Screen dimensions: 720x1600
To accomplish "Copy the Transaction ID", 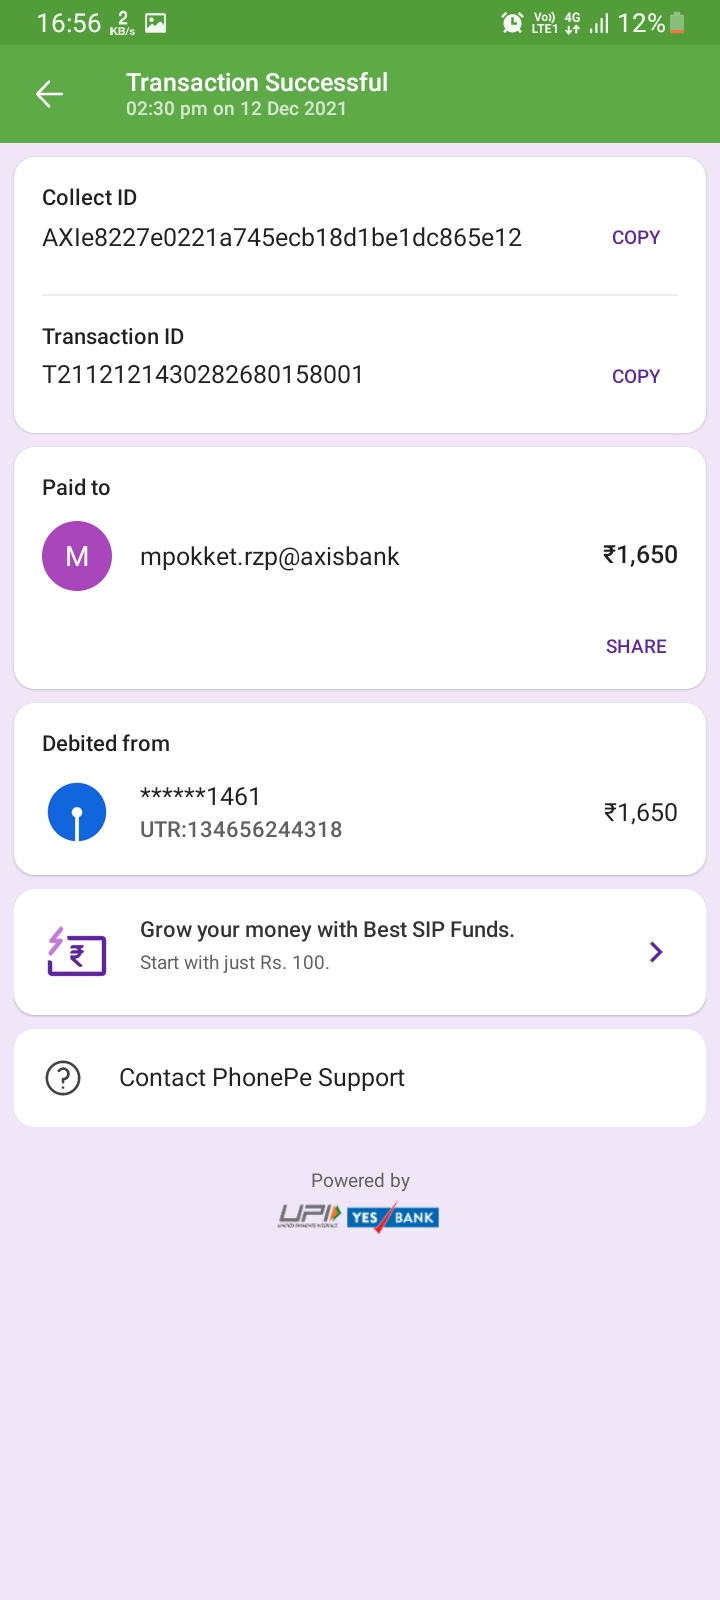I will (x=636, y=377).
